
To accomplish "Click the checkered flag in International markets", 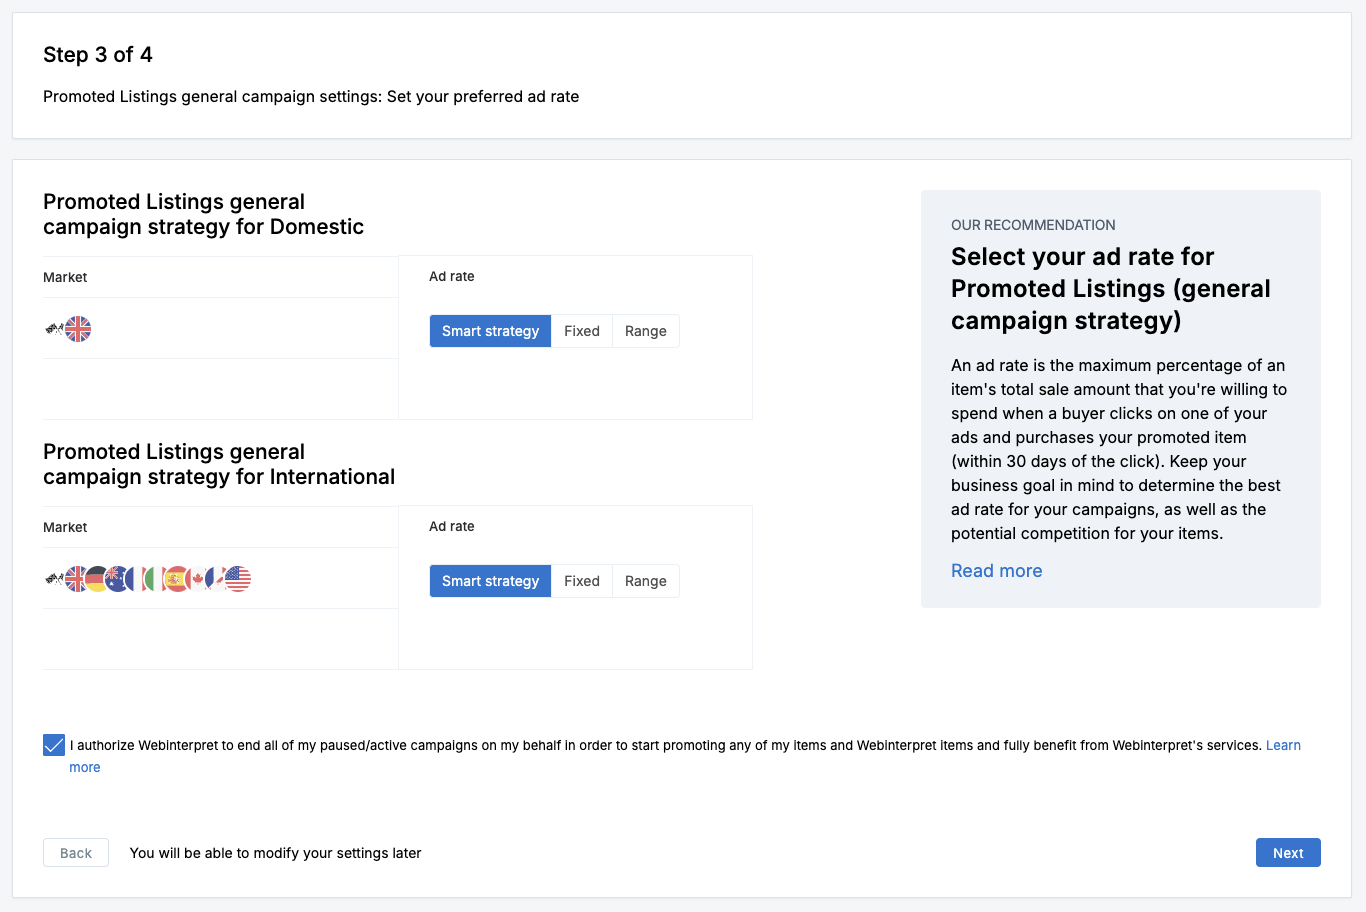I will 54,578.
